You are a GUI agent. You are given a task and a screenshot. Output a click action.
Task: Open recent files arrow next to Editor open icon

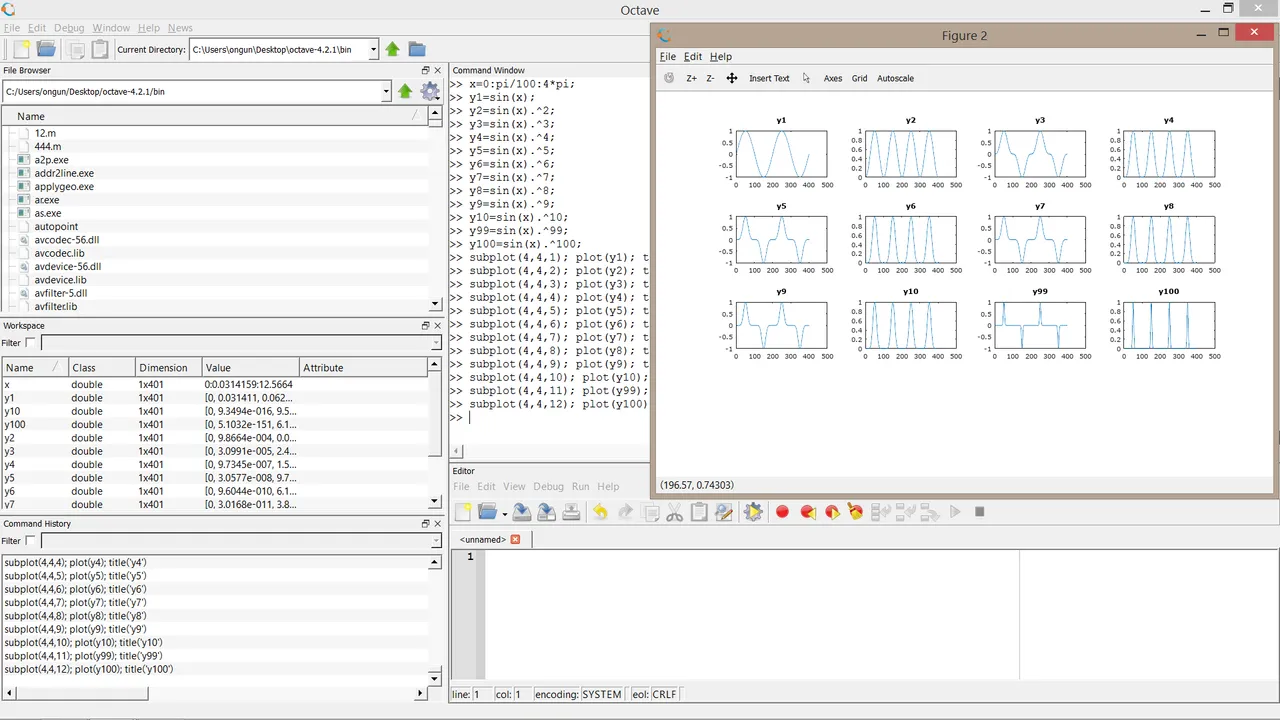[504, 514]
